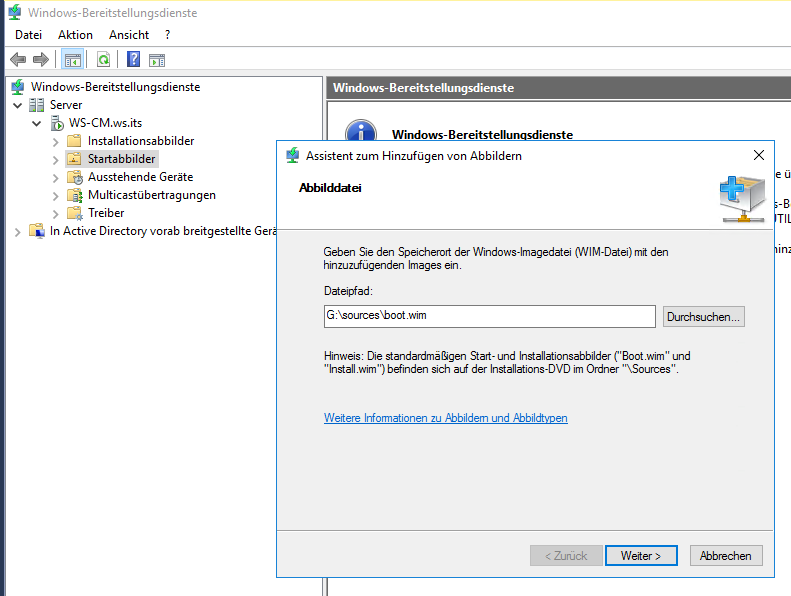The width and height of the screenshot is (791, 596).
Task: Click Durchsuchen to browse for WIM file
Action: pyautogui.click(x=703, y=317)
